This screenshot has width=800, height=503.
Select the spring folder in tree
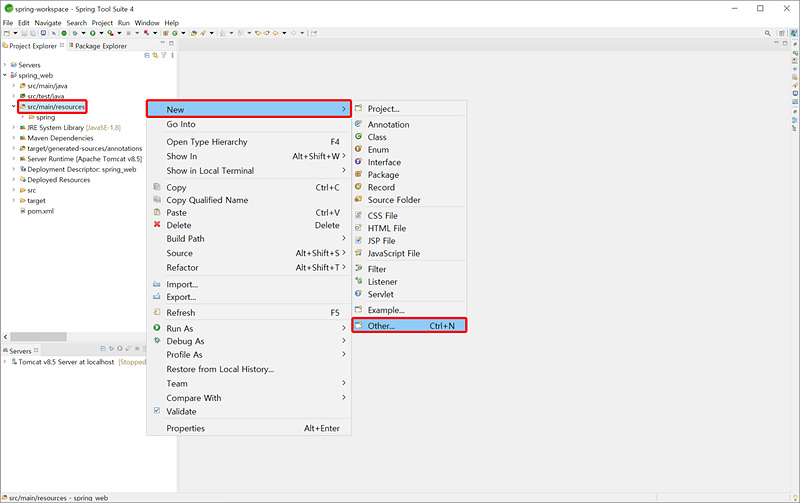[45, 117]
